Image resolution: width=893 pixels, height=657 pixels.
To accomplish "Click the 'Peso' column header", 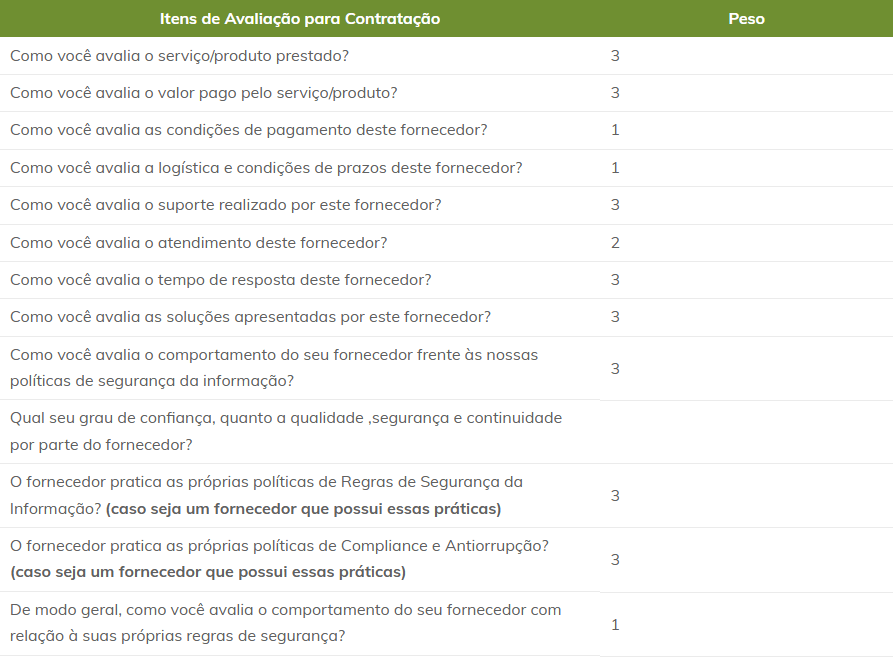I will (x=746, y=19).
